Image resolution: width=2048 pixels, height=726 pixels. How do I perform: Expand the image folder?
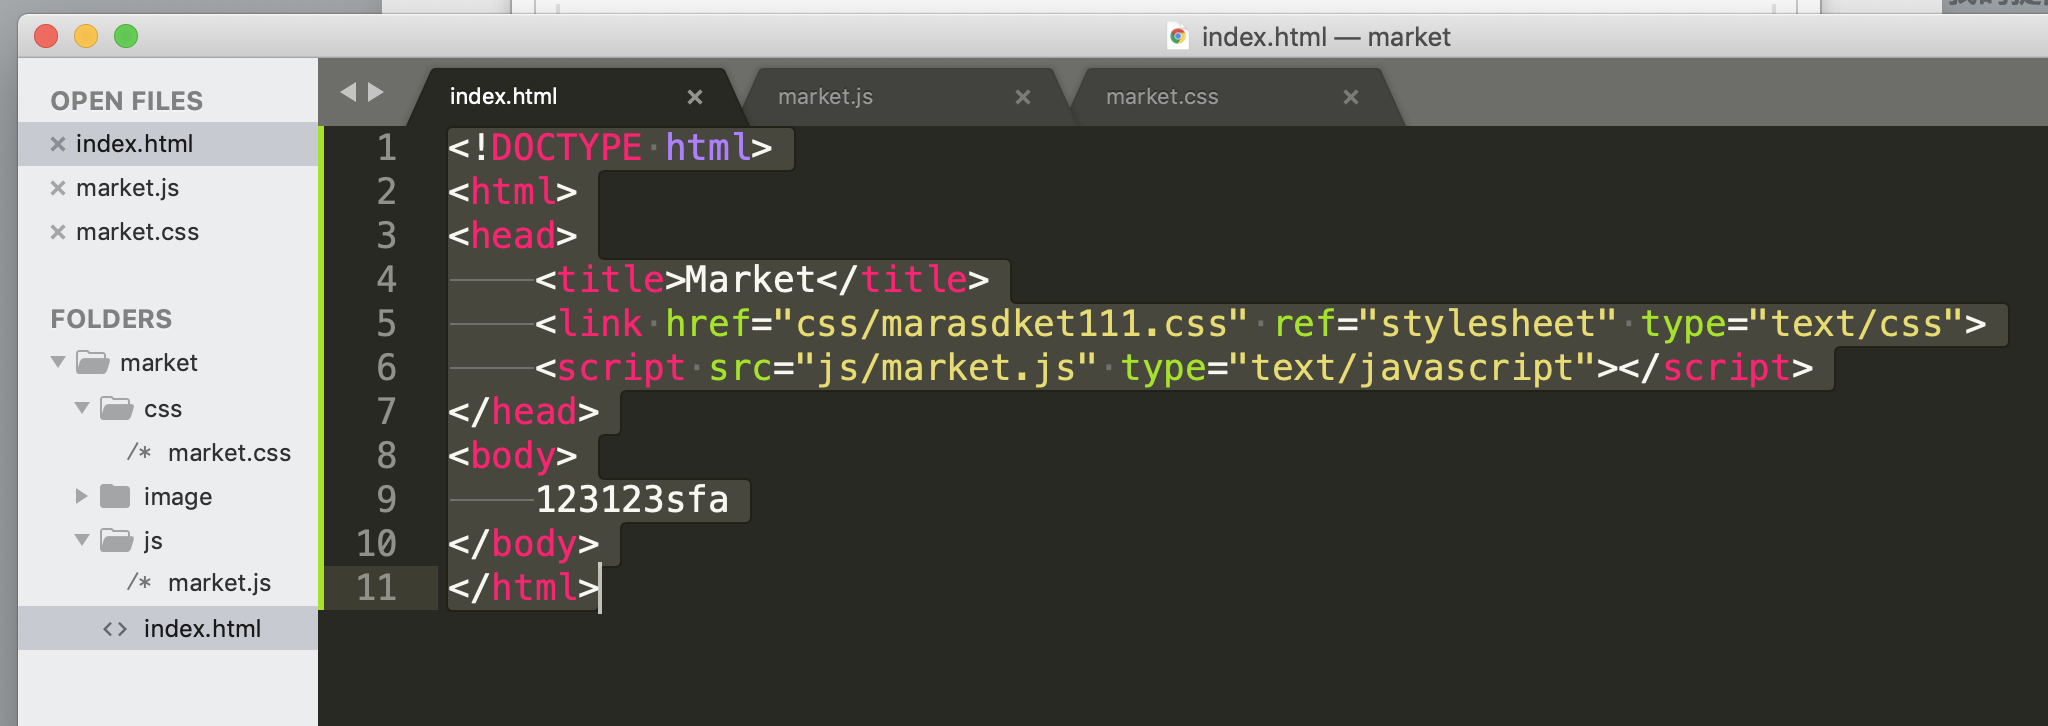click(x=82, y=496)
